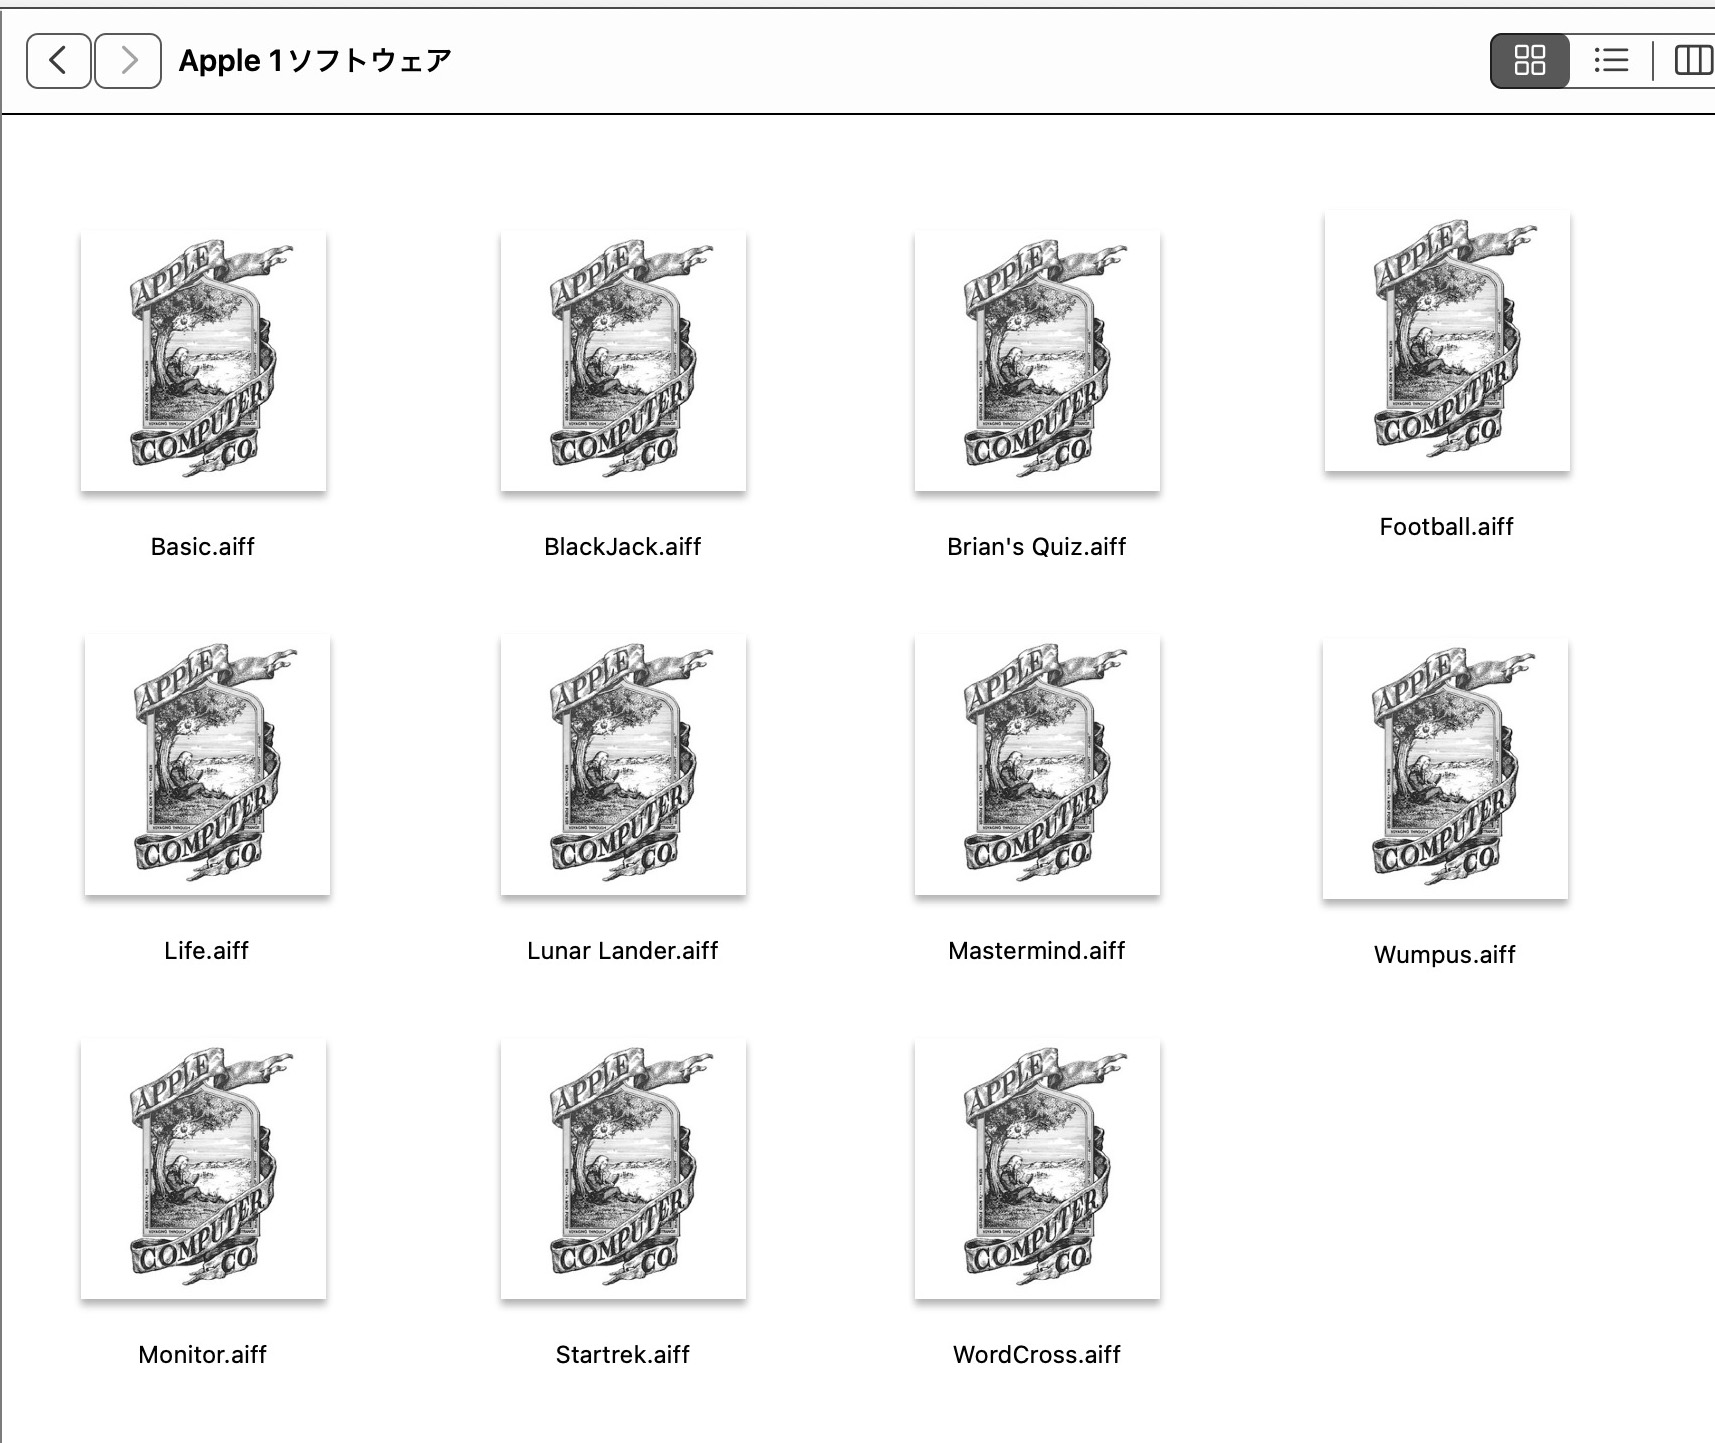This screenshot has height=1443, width=1715.
Task: Select the BlackJack.aiff file icon
Action: click(623, 360)
